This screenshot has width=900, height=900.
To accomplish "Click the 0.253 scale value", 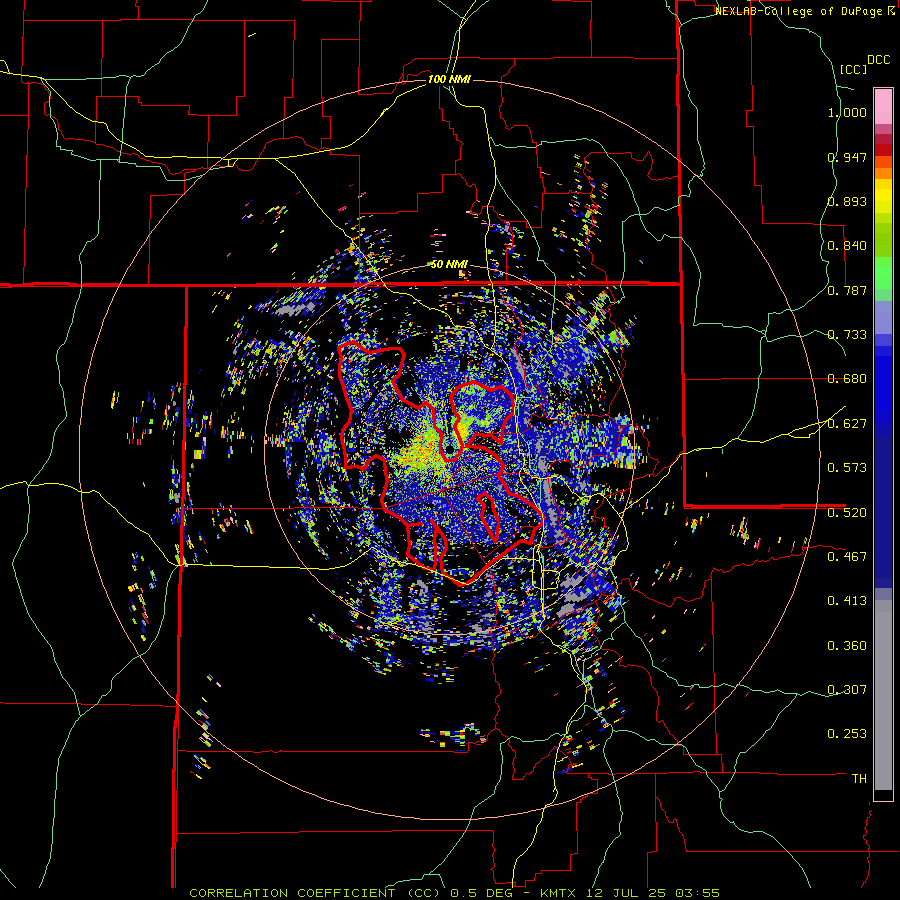I will (847, 734).
